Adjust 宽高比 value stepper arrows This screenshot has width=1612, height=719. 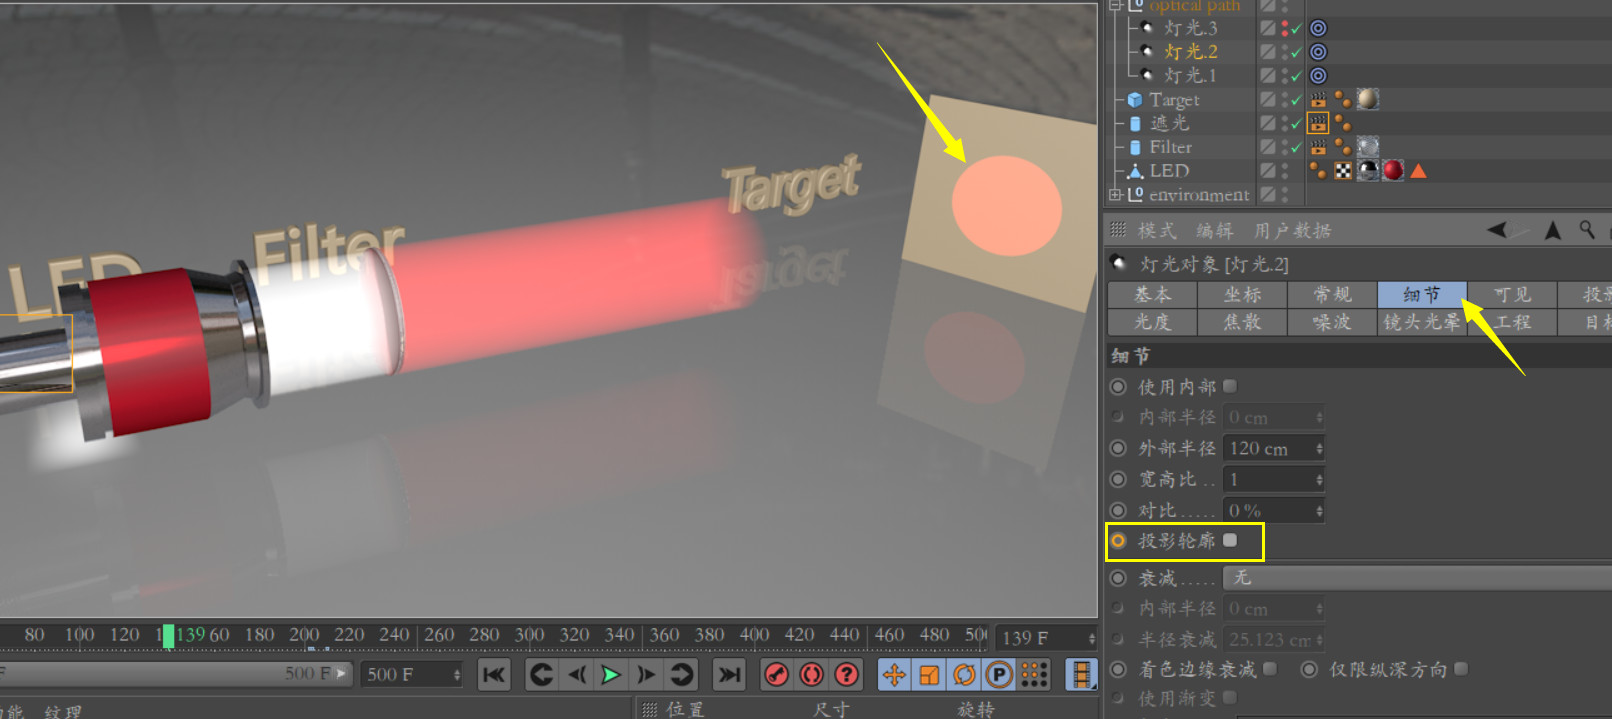1319,480
